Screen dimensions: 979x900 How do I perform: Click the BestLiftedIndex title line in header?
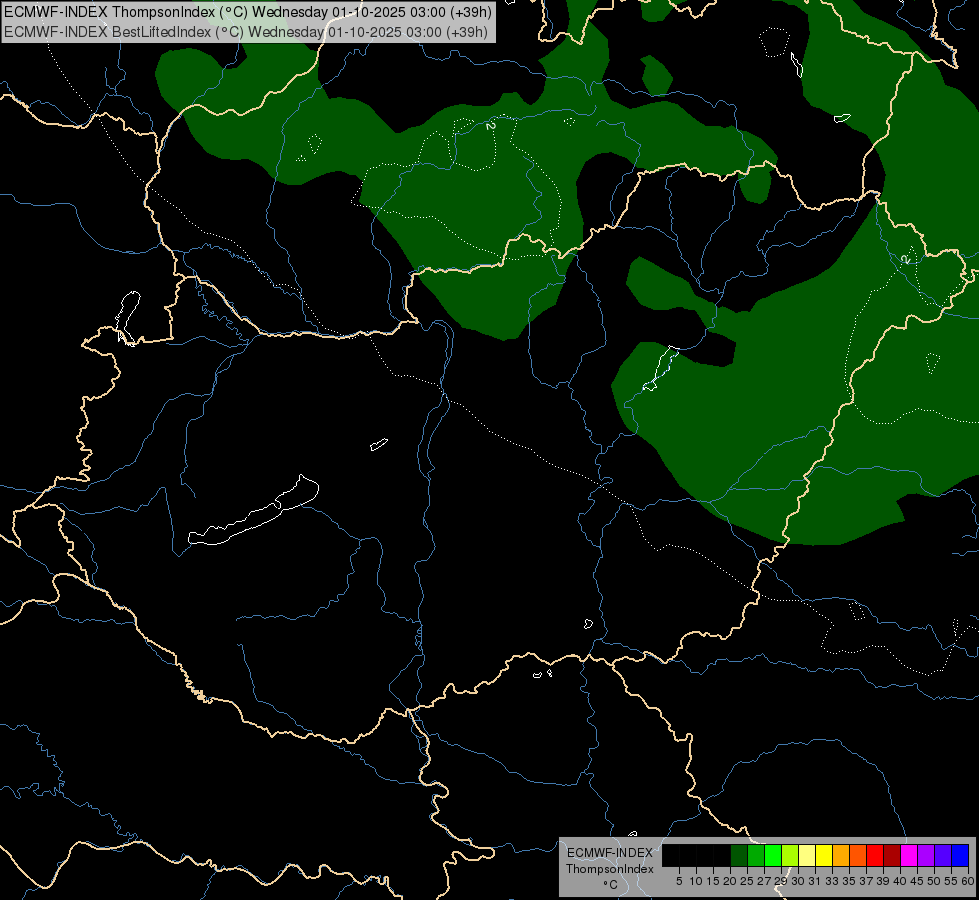pos(246,32)
